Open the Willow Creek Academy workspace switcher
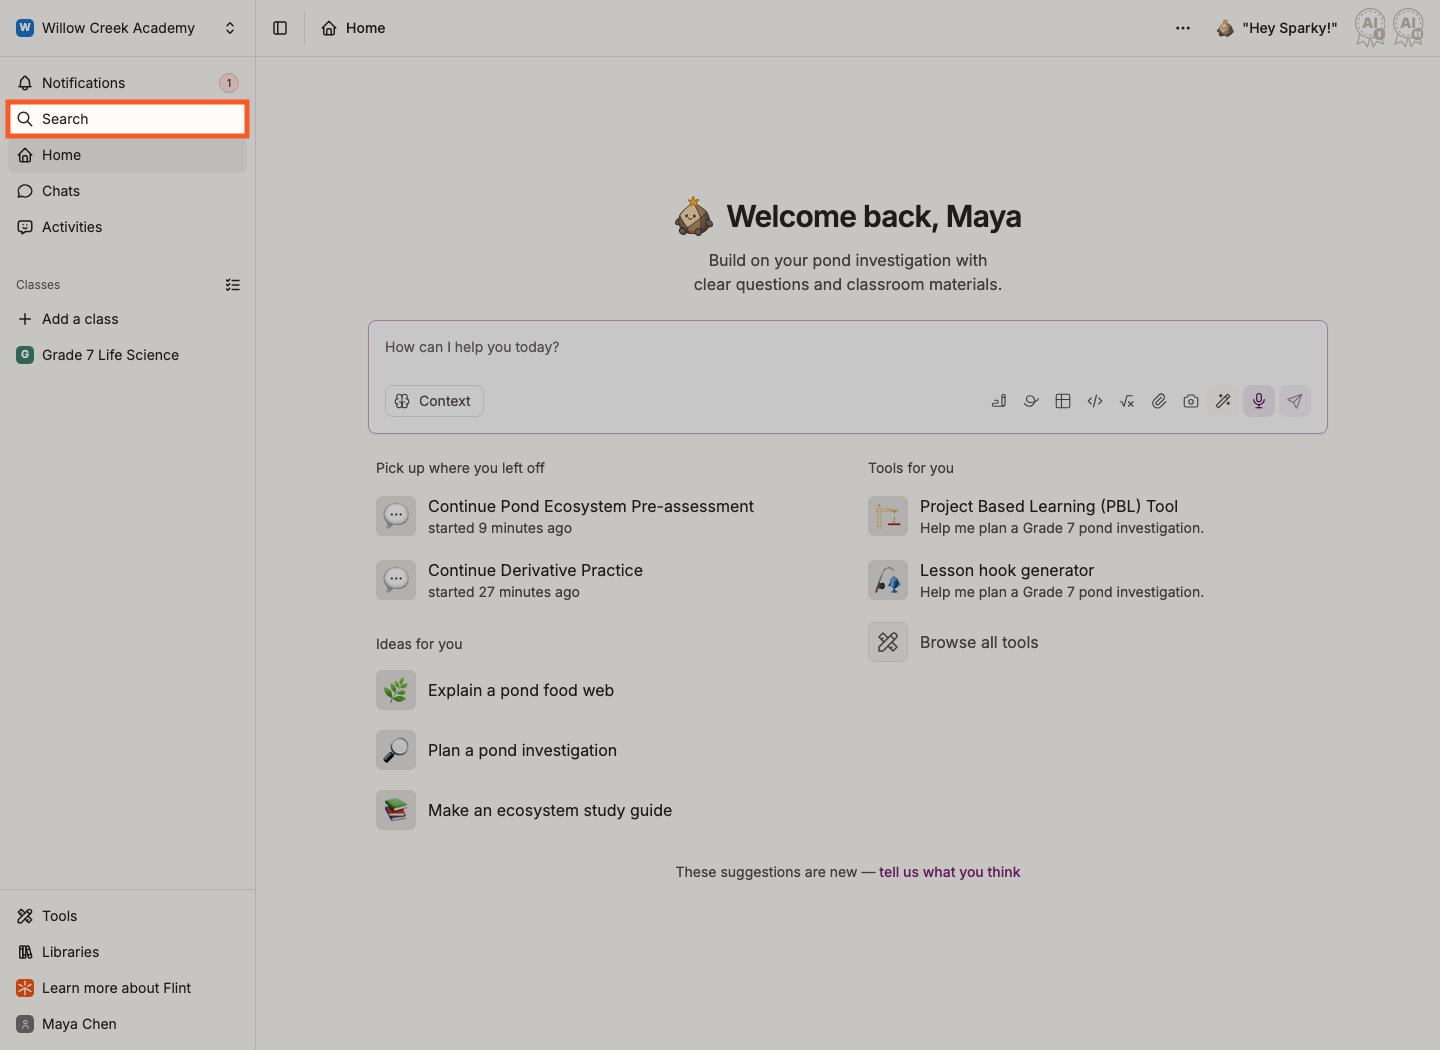 point(127,28)
